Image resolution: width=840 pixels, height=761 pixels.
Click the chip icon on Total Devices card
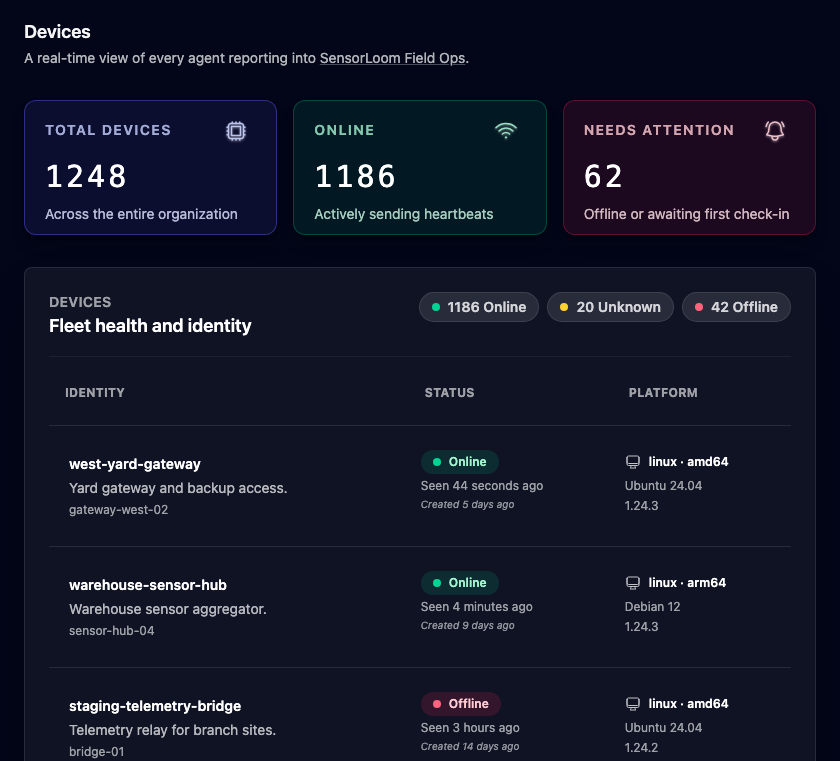coord(235,131)
